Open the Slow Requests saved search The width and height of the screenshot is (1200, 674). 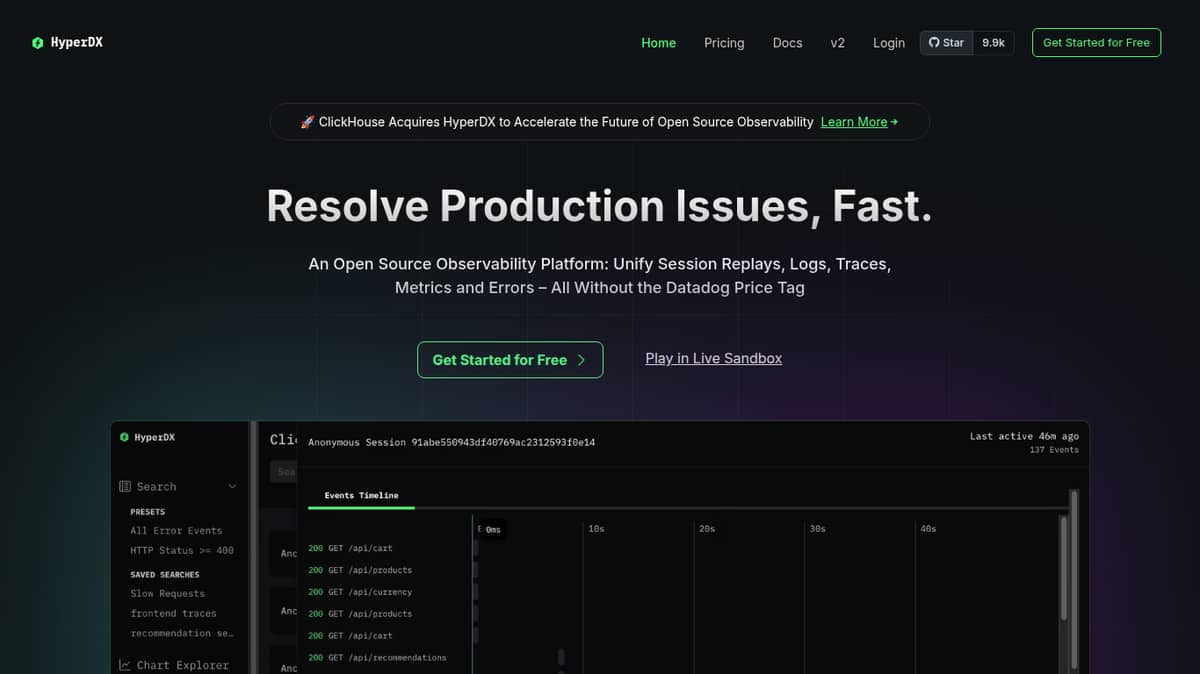[167, 594]
